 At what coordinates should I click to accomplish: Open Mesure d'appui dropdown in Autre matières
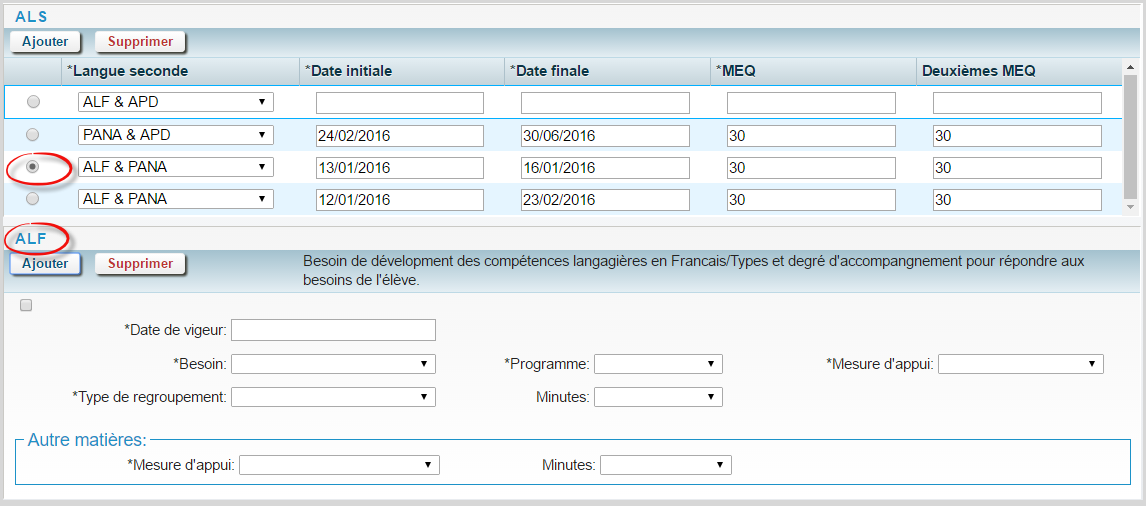339,465
